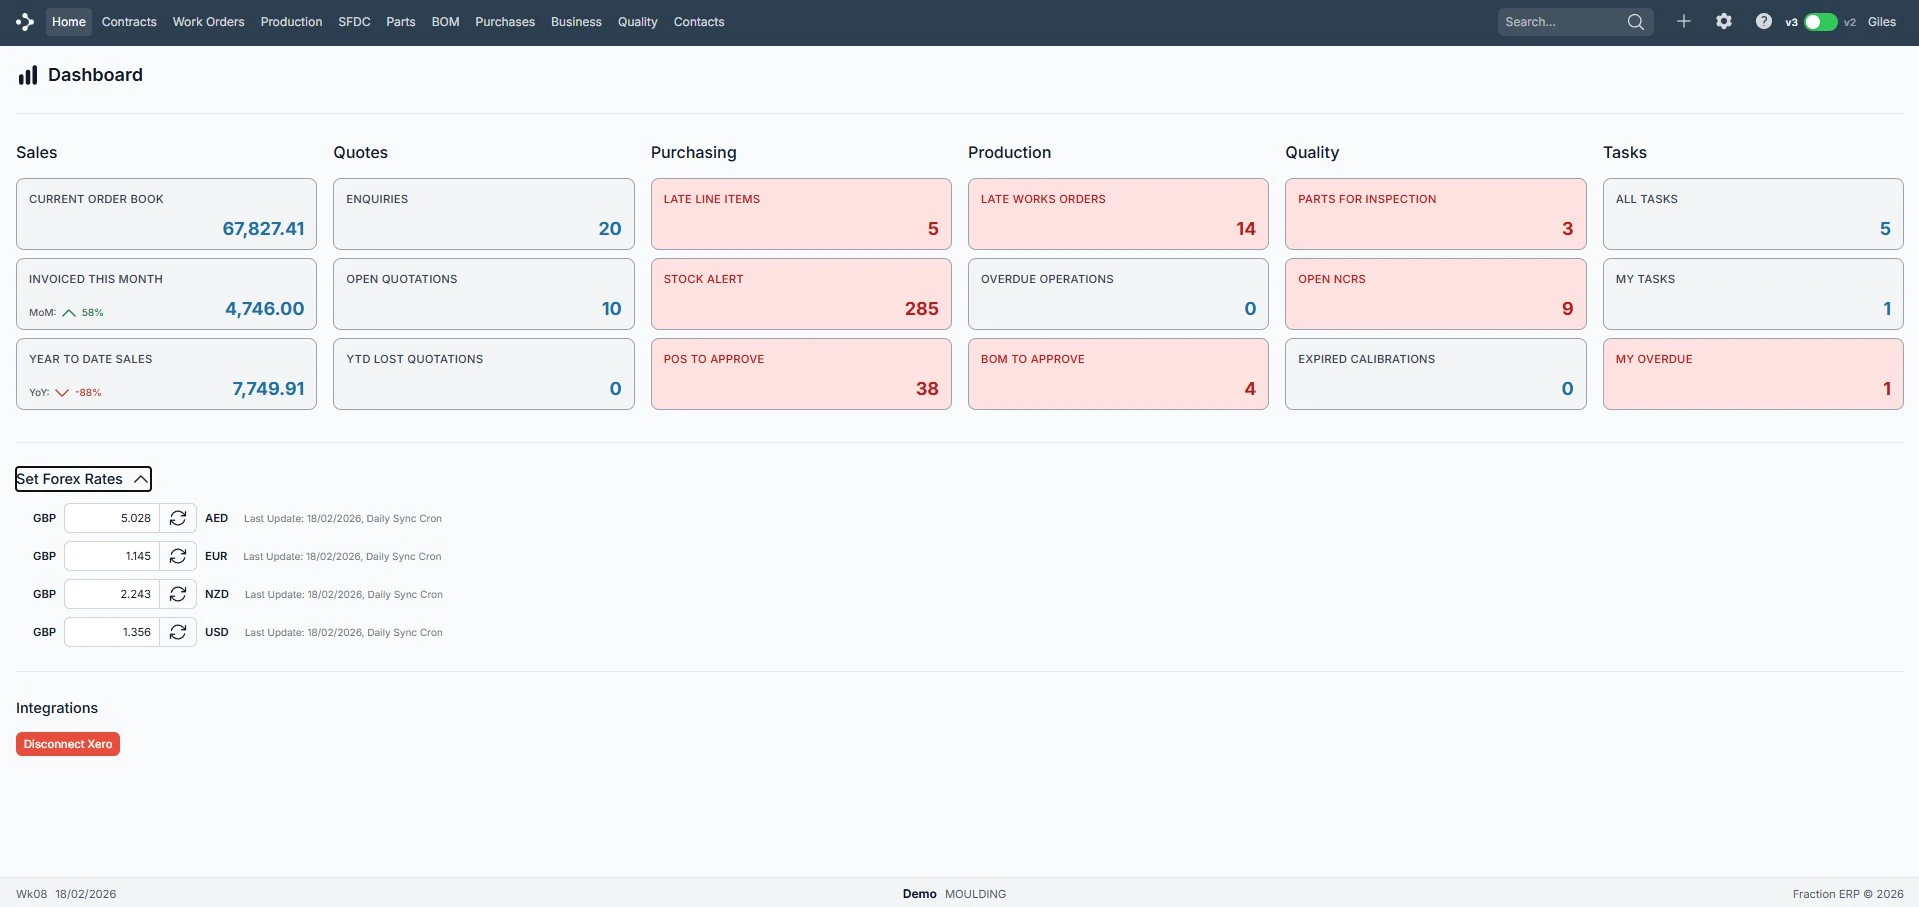
Task: Open help with the question mark icon
Action: (1763, 22)
